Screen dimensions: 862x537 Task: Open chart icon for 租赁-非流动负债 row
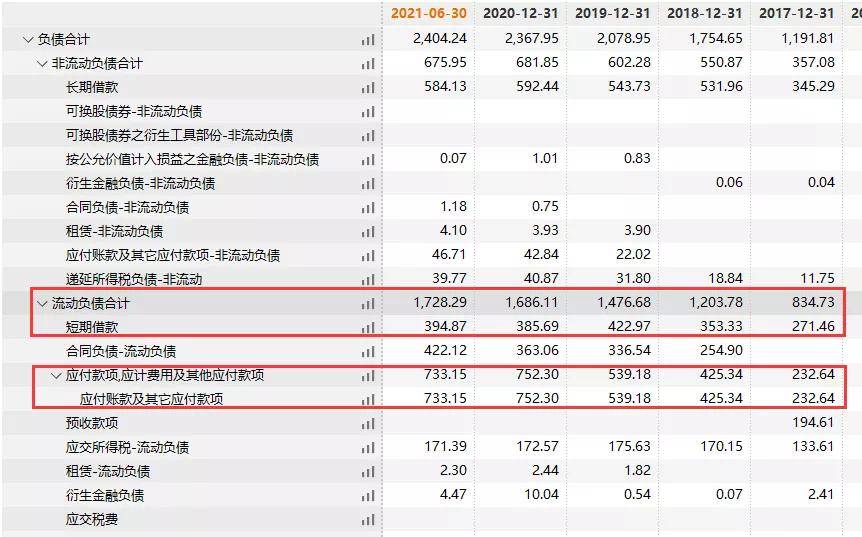[368, 232]
